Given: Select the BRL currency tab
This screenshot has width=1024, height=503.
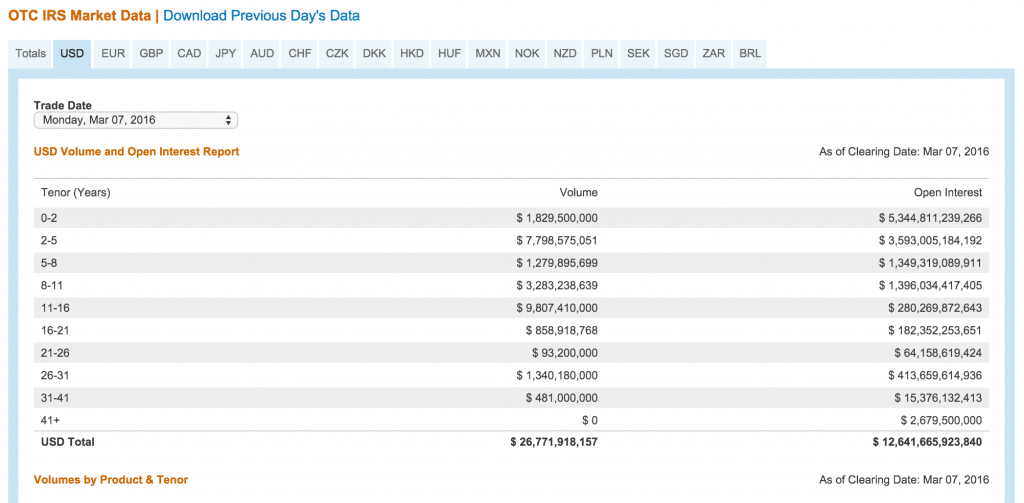Looking at the screenshot, I should point(749,53).
